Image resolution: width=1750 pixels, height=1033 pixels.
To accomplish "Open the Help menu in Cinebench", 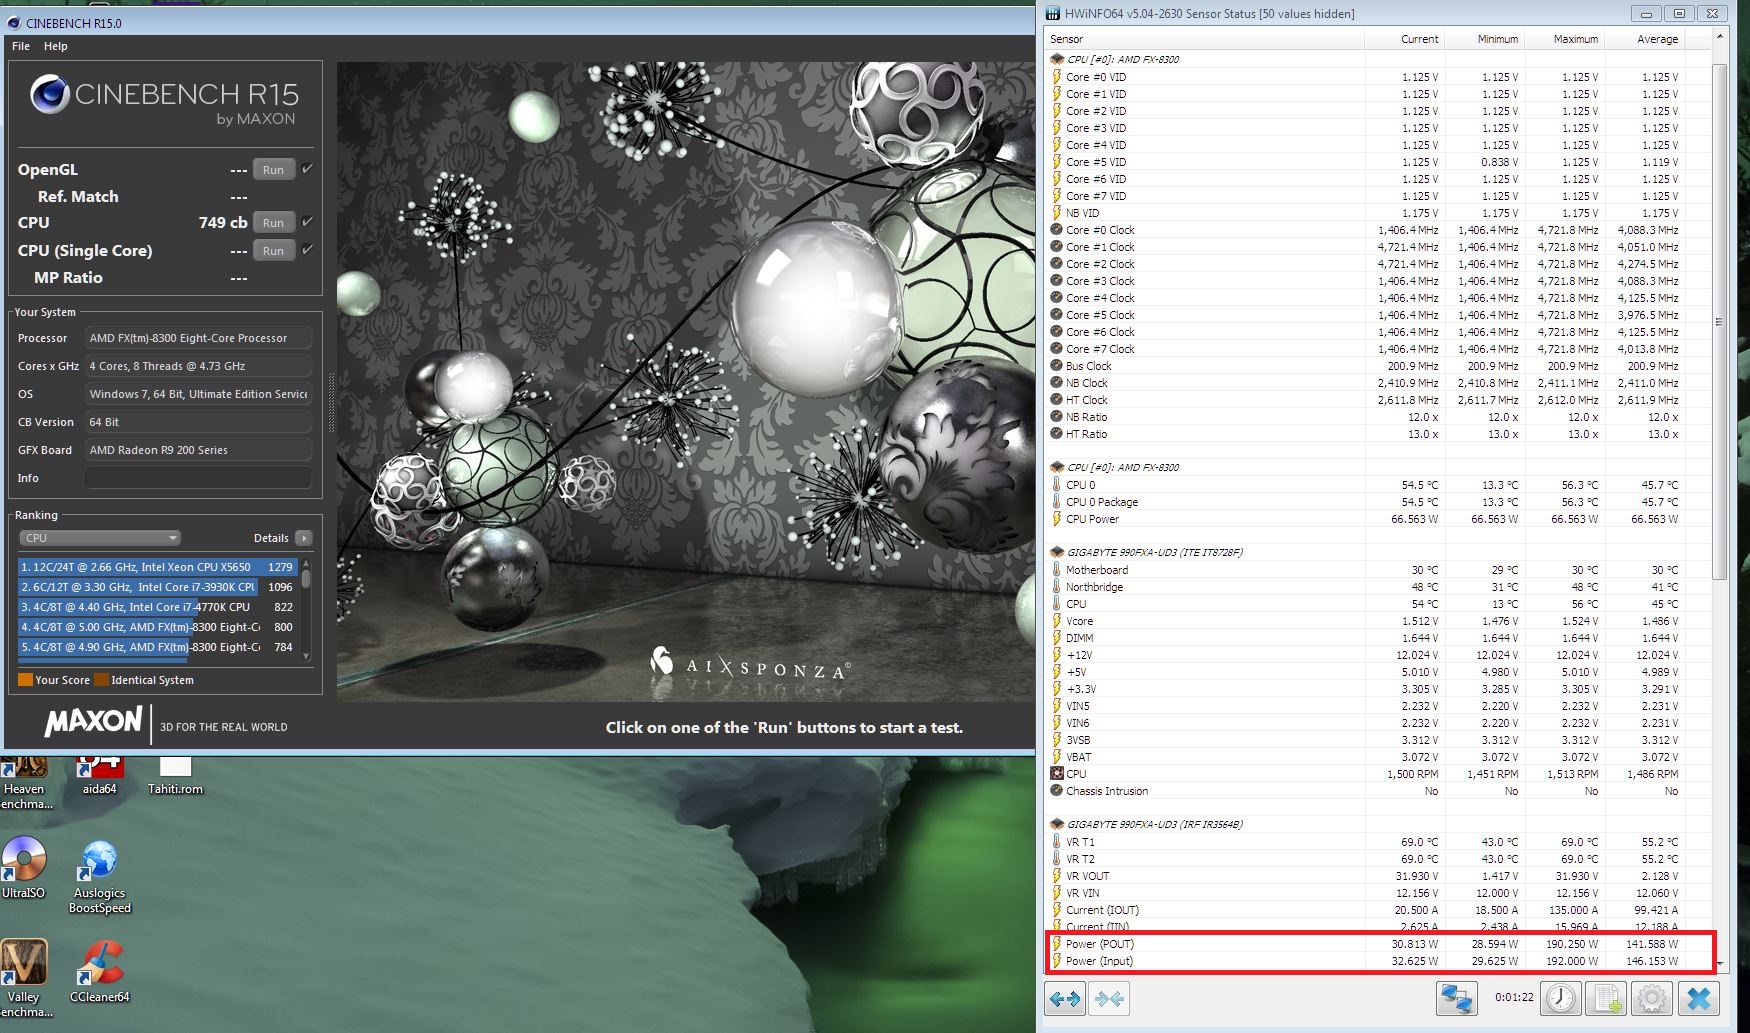I will 56,46.
